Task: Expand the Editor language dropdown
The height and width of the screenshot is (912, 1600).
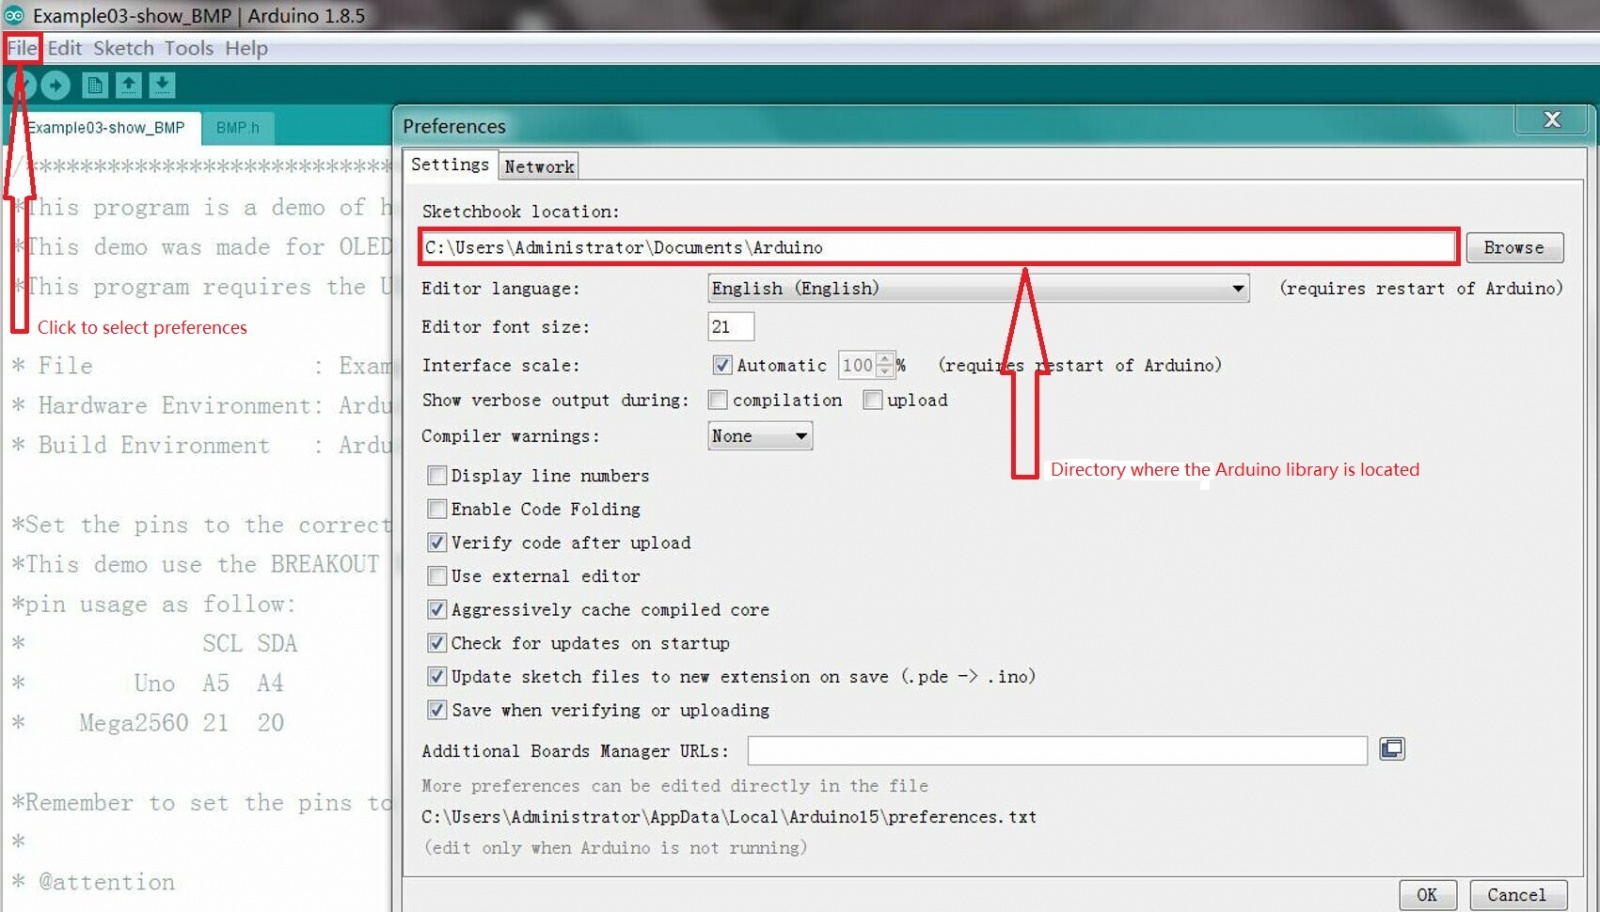Action: [1237, 289]
